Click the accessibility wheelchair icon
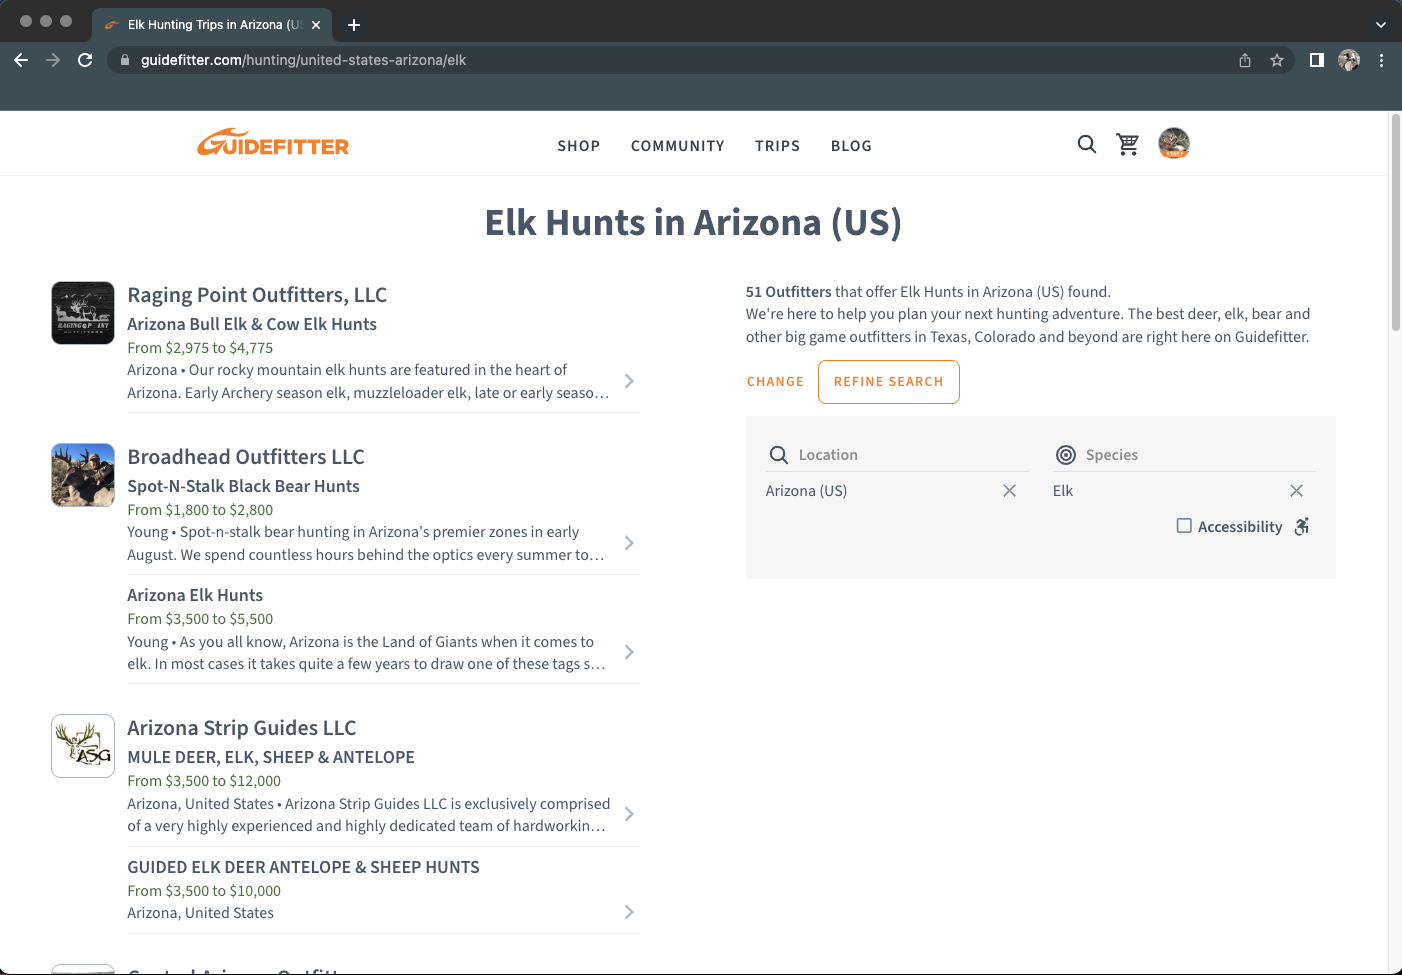 point(1301,525)
